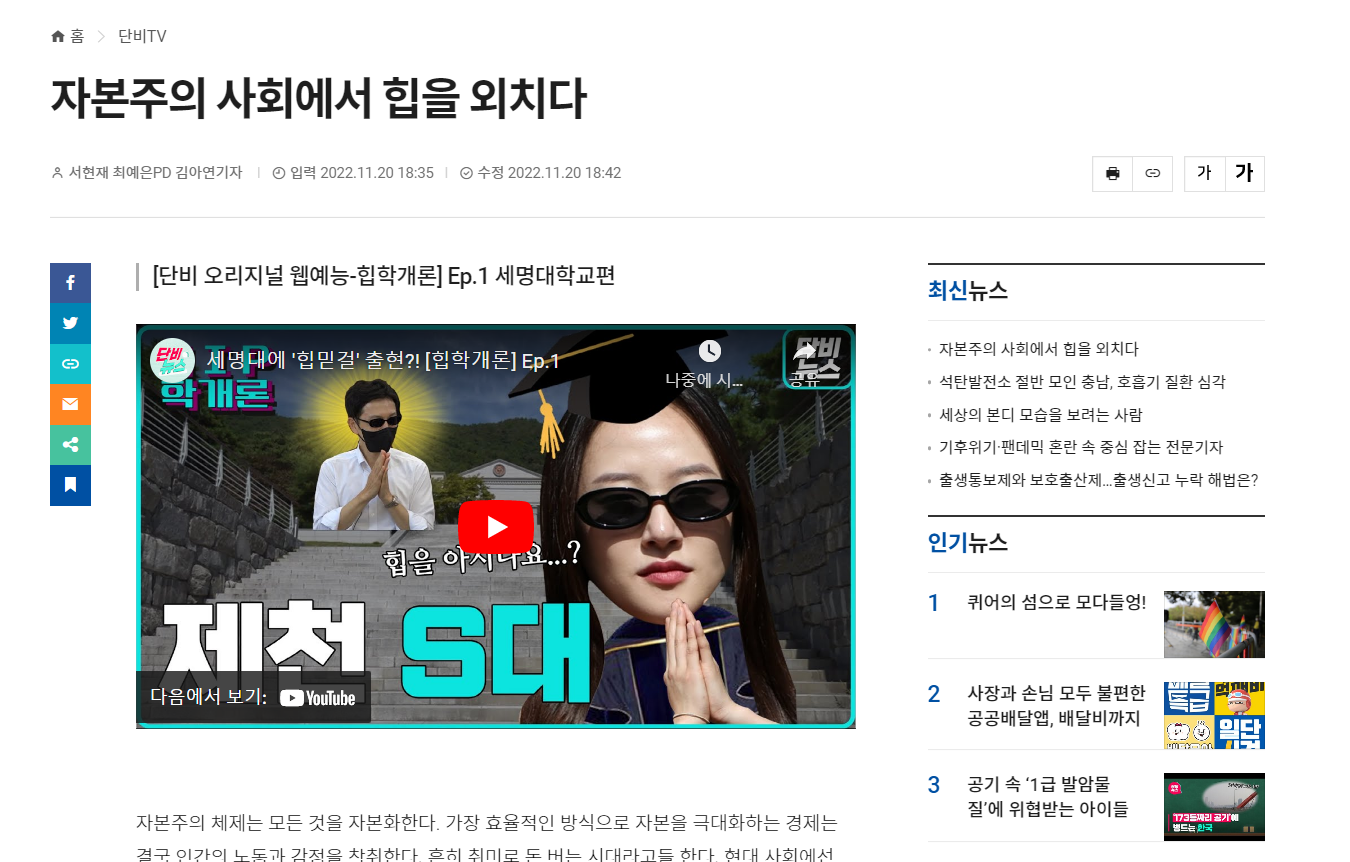The height and width of the screenshot is (862, 1350).
Task: Click YouTube watch later clock icon
Action: coord(709,352)
